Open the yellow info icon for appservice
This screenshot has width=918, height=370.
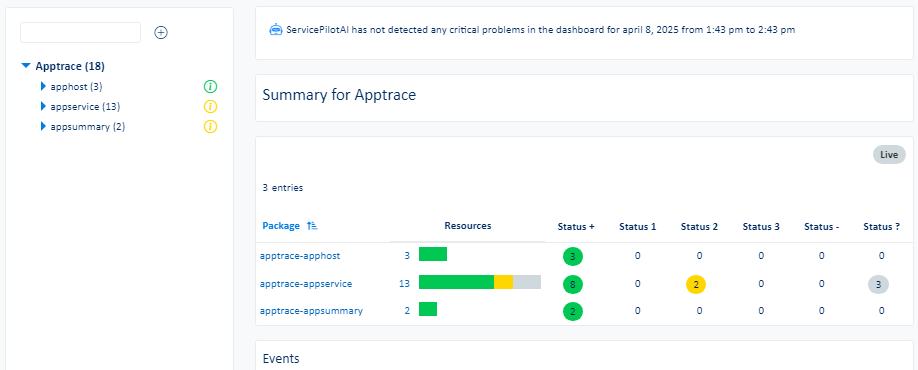coord(210,107)
